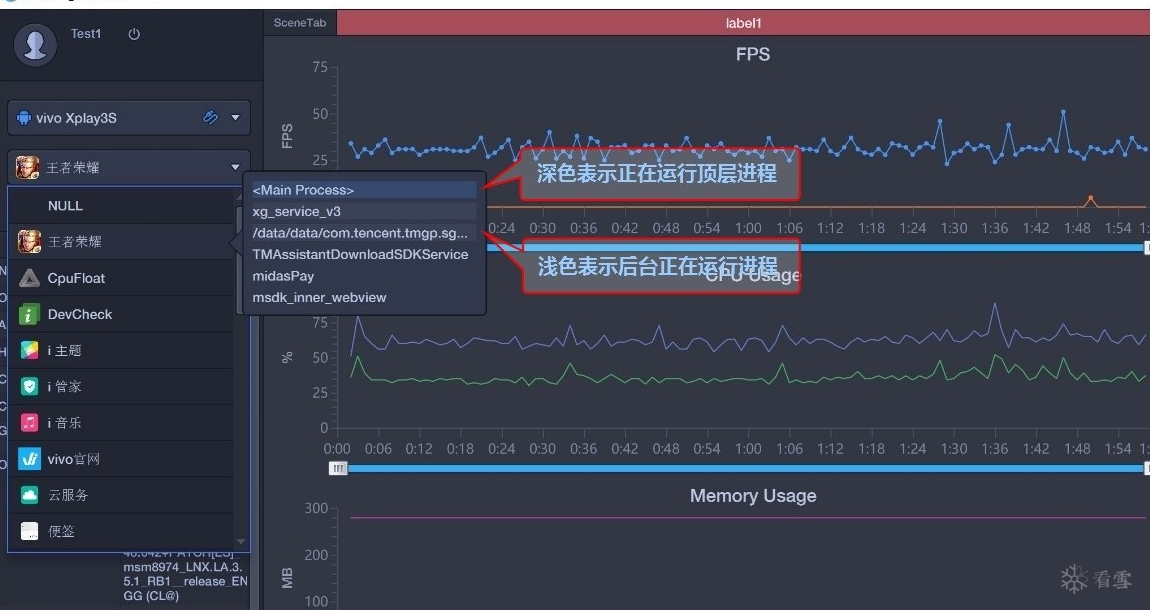Click the CPU Usage chart left slider handle
This screenshot has height=610, width=1150.
point(337,468)
